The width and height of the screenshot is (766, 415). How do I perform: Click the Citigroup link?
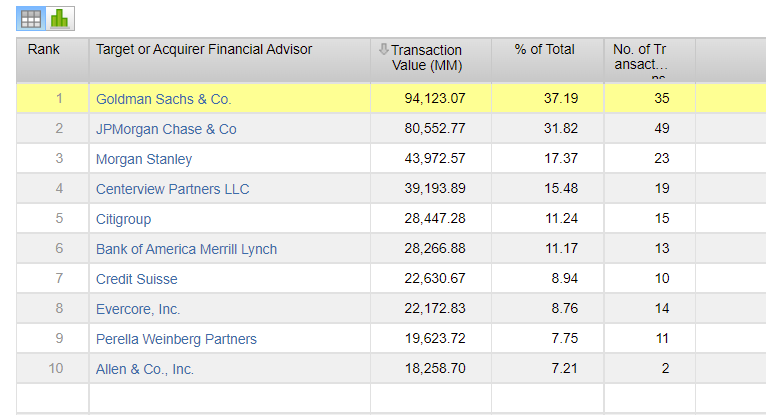[126, 219]
